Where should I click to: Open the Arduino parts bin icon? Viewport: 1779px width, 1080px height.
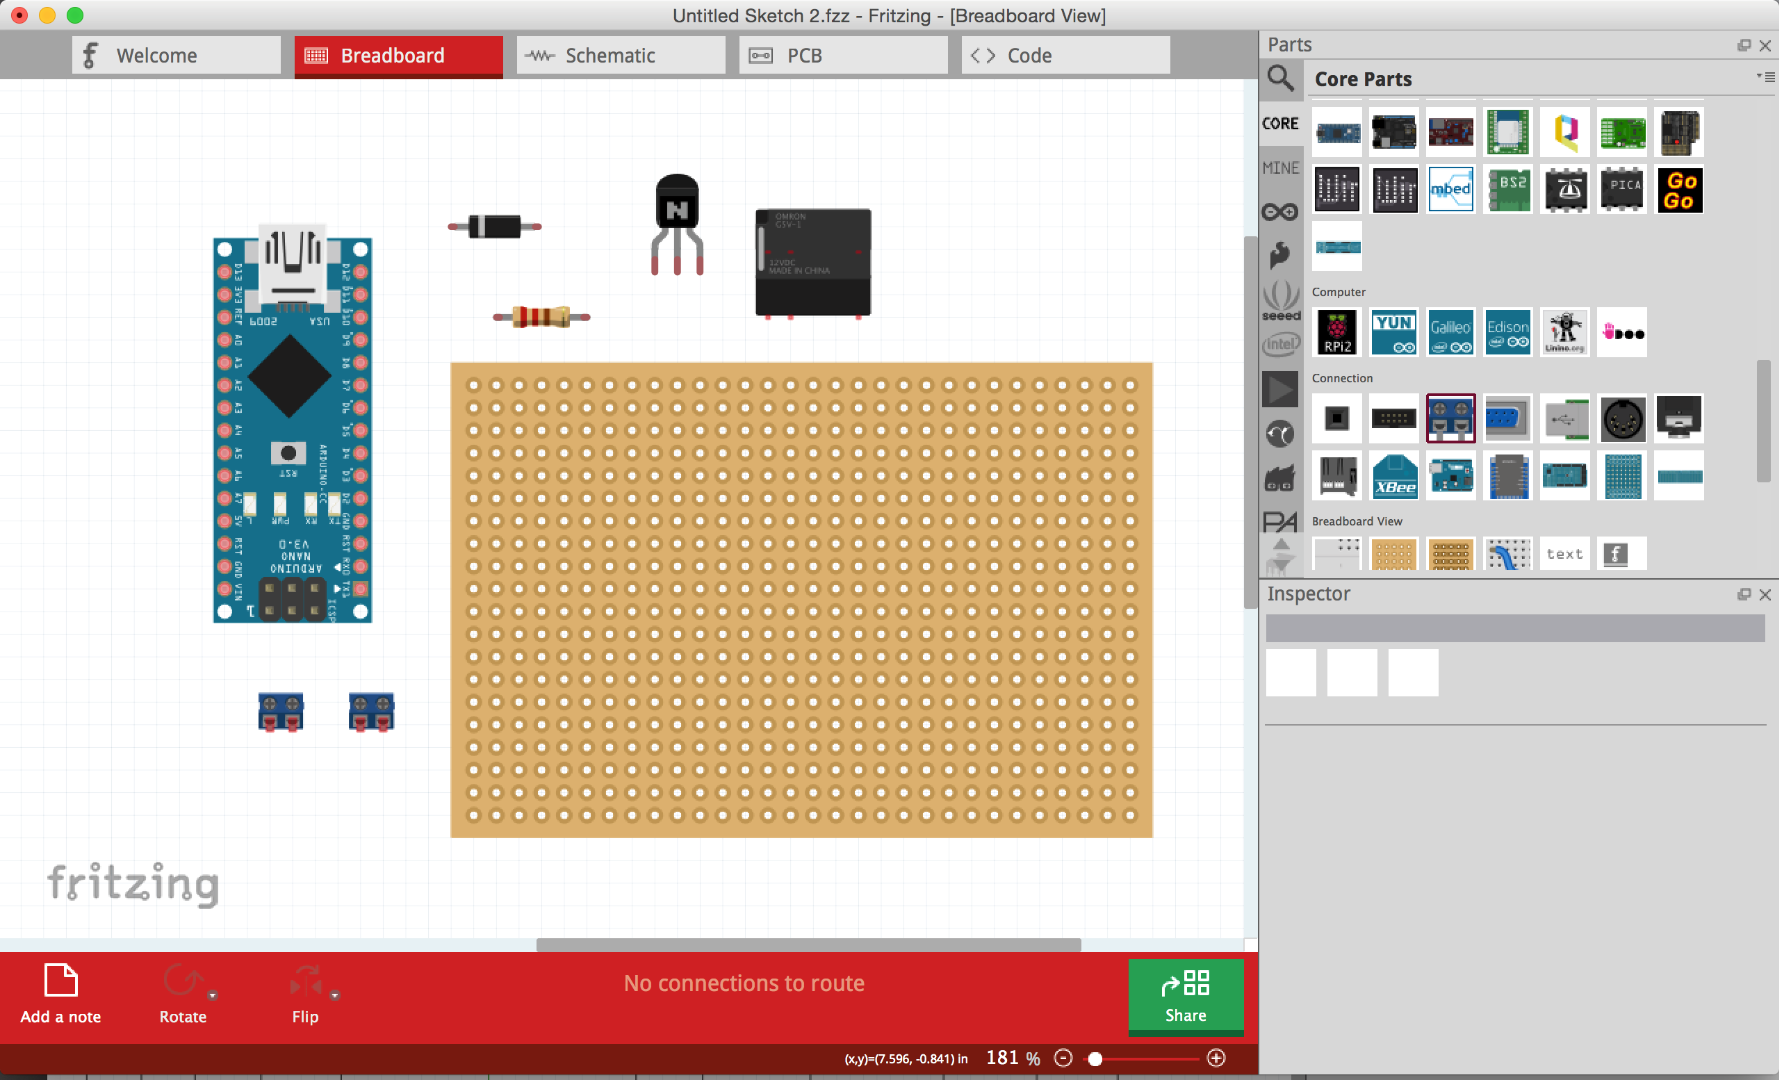tap(1281, 210)
